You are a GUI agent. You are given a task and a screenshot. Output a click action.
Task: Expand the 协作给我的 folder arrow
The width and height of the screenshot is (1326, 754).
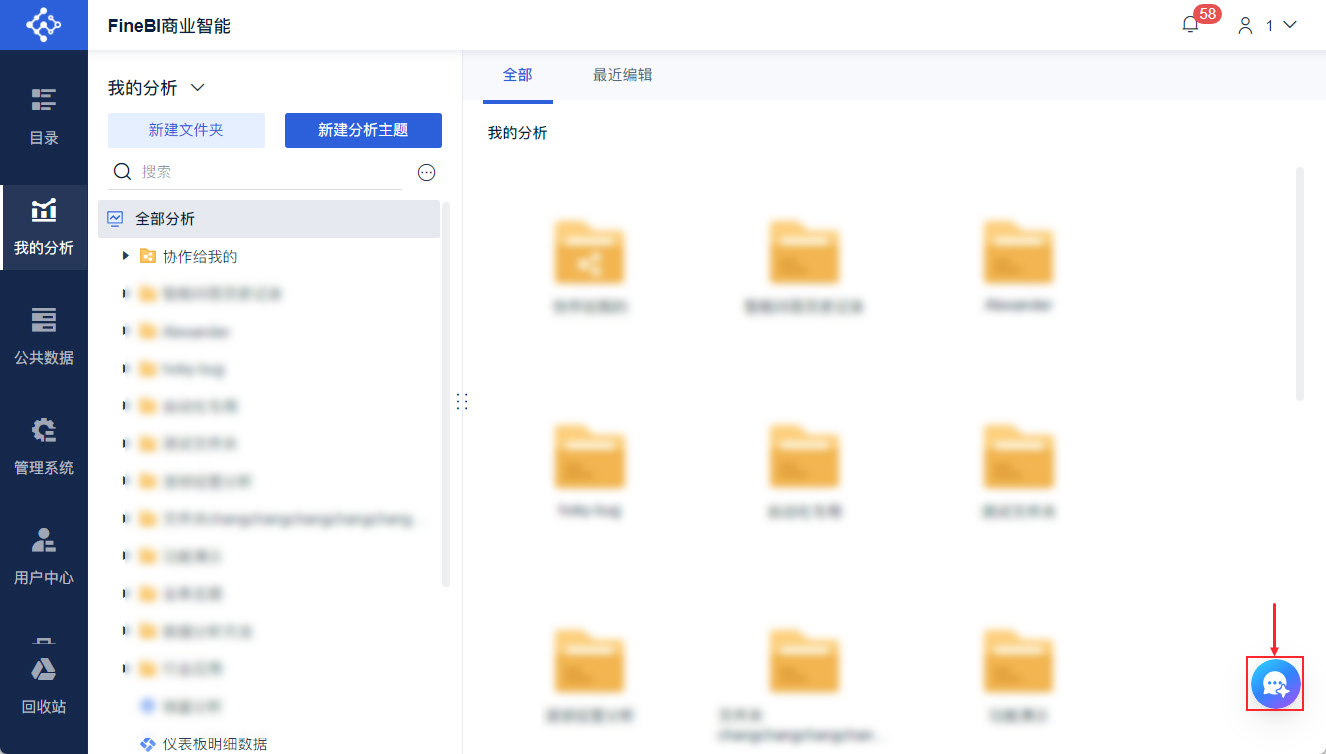(126, 256)
